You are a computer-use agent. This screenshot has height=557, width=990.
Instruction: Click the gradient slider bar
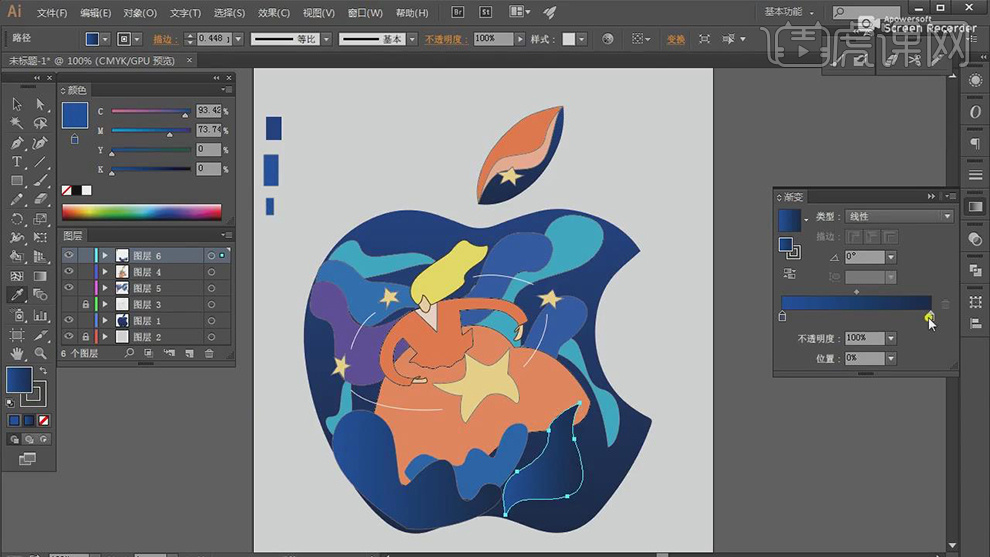pos(856,303)
